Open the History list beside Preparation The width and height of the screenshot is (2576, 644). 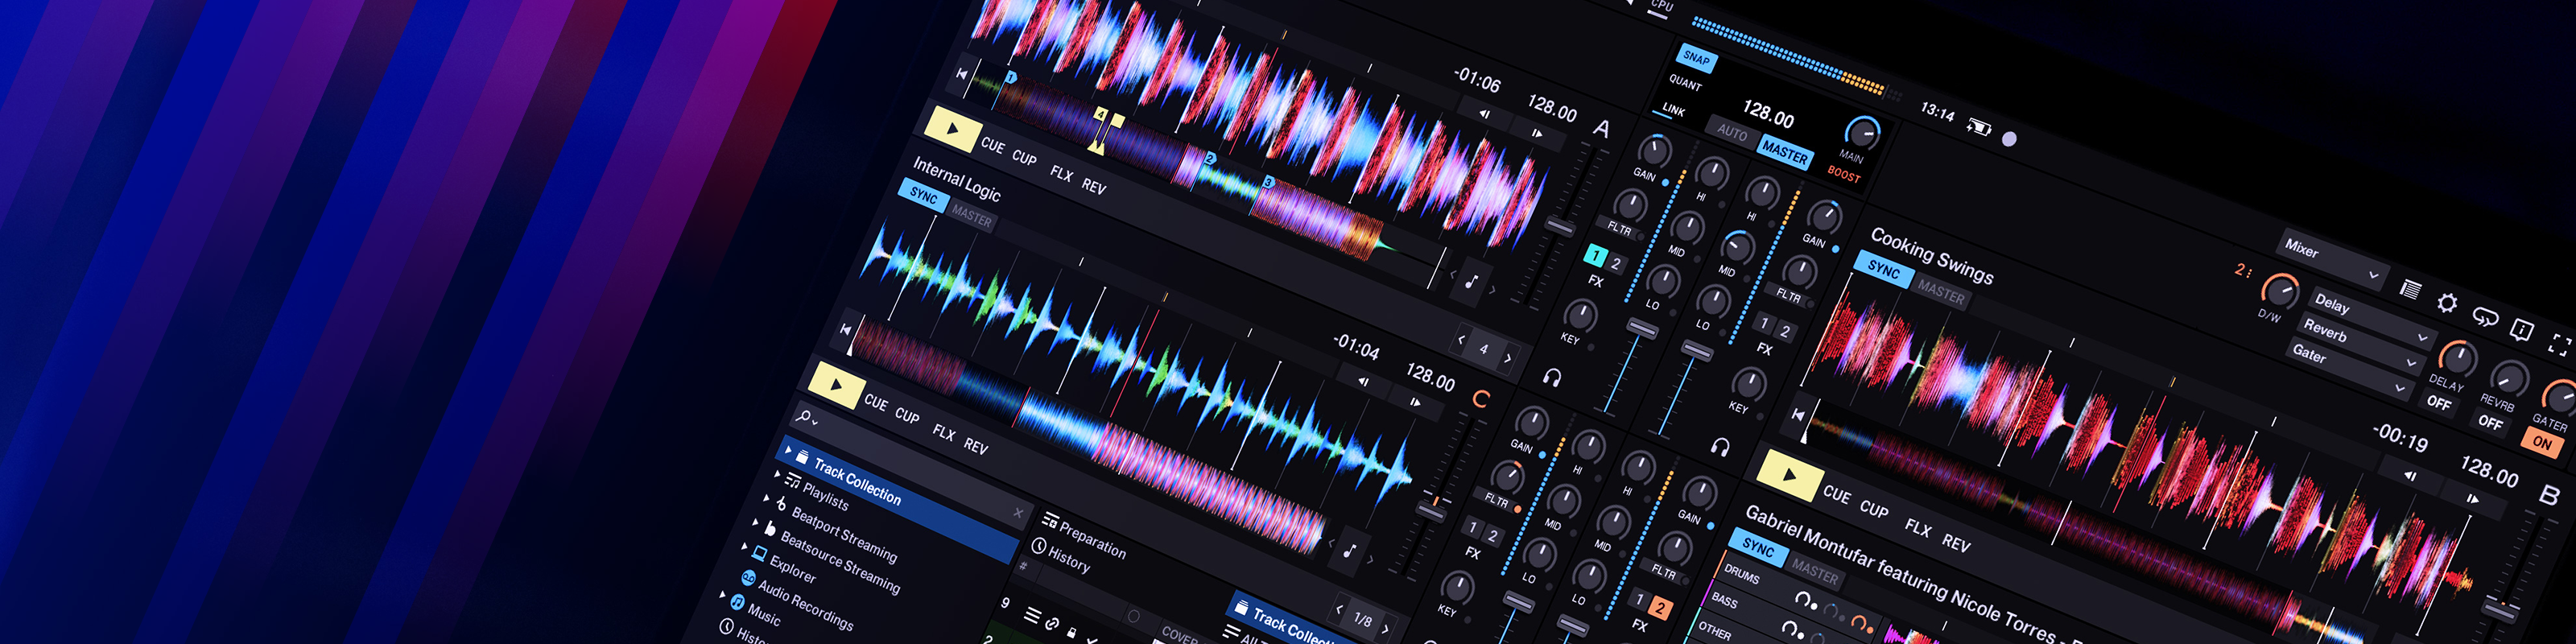click(x=1061, y=555)
